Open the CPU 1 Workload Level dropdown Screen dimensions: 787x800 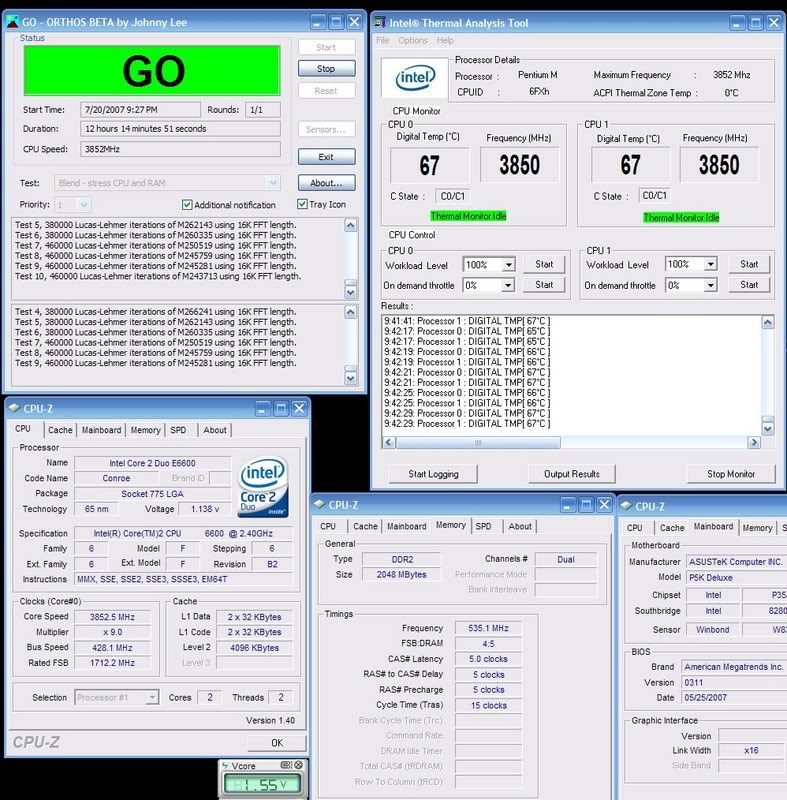[x=710, y=264]
